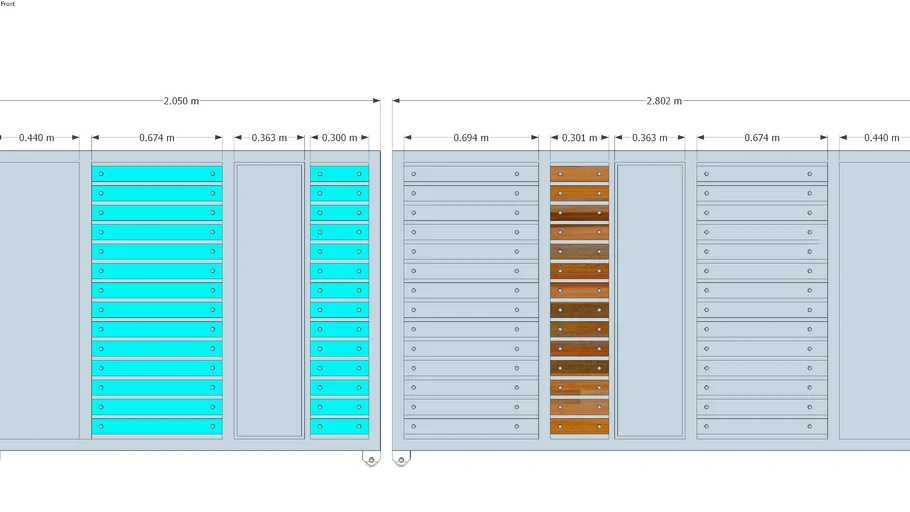Click the right mounting lug below the cabinet
The image size is (910, 512).
tap(401, 460)
